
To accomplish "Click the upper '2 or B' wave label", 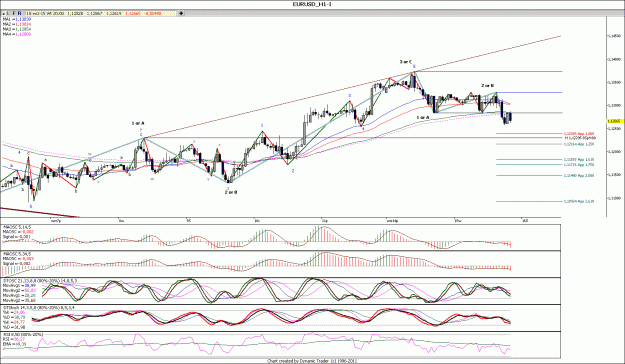I will pos(487,86).
